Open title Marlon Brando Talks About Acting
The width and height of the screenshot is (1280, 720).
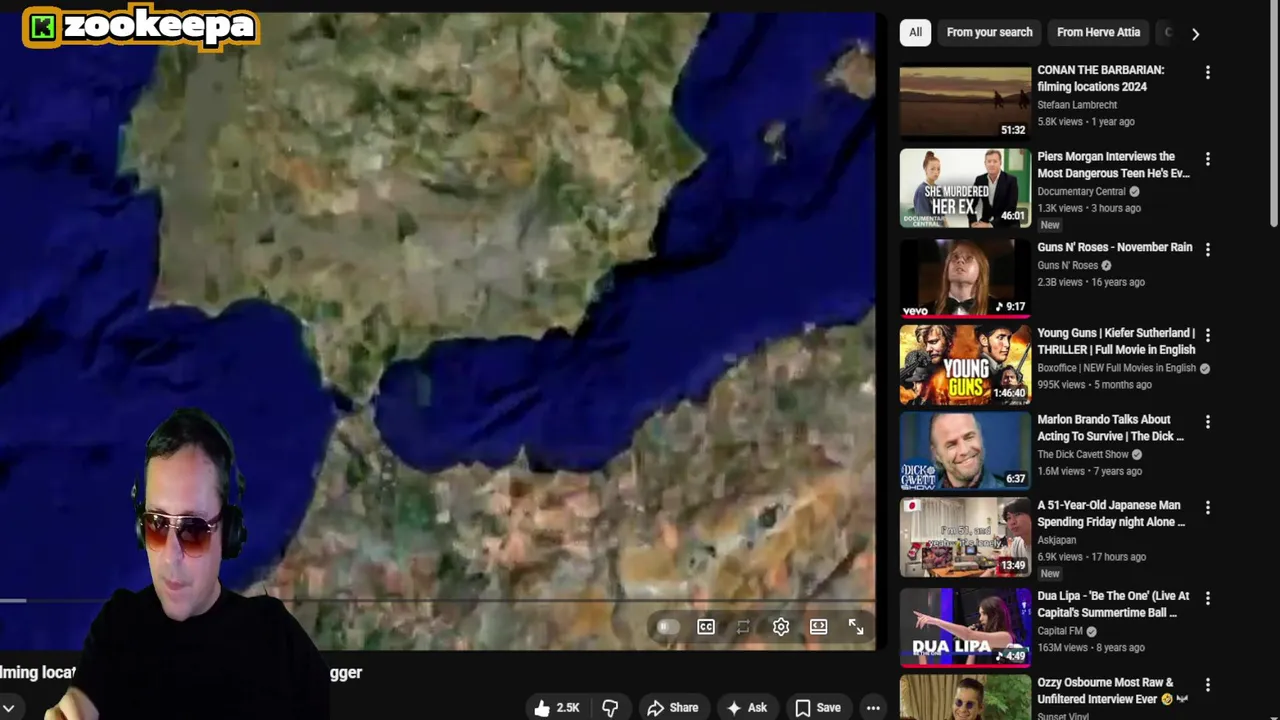click(x=1110, y=428)
